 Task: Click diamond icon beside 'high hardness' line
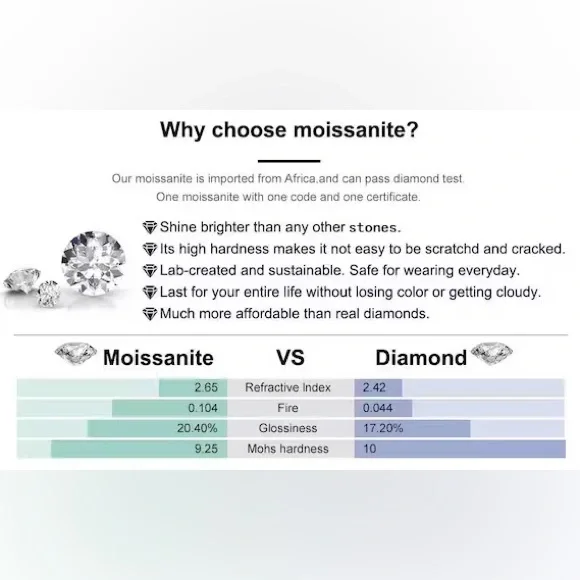[x=149, y=249]
